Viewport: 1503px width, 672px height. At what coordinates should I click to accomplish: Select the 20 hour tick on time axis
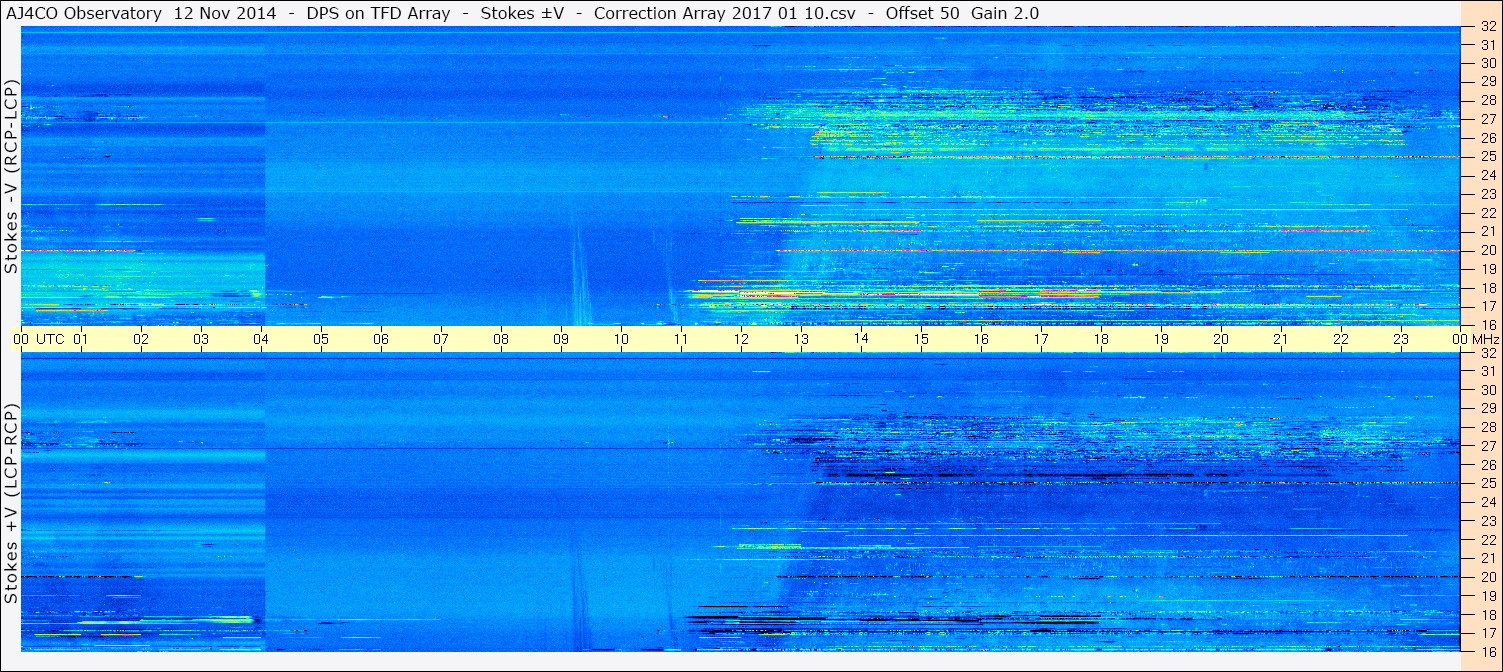(1221, 339)
